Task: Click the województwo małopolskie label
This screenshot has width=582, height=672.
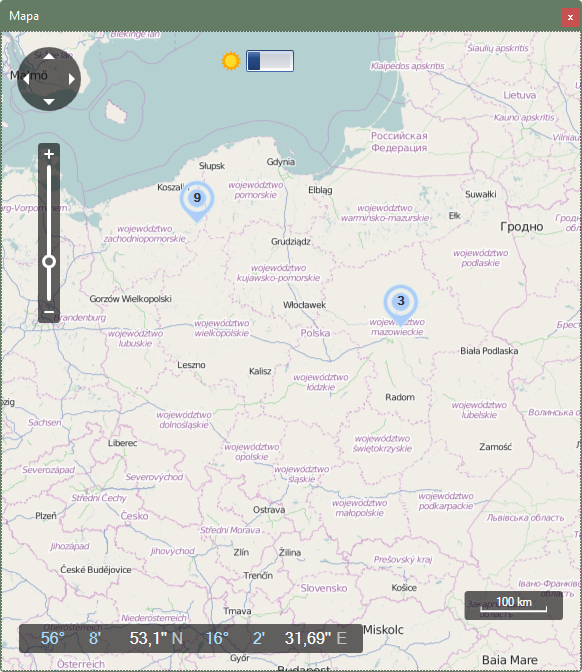Action: point(360,508)
